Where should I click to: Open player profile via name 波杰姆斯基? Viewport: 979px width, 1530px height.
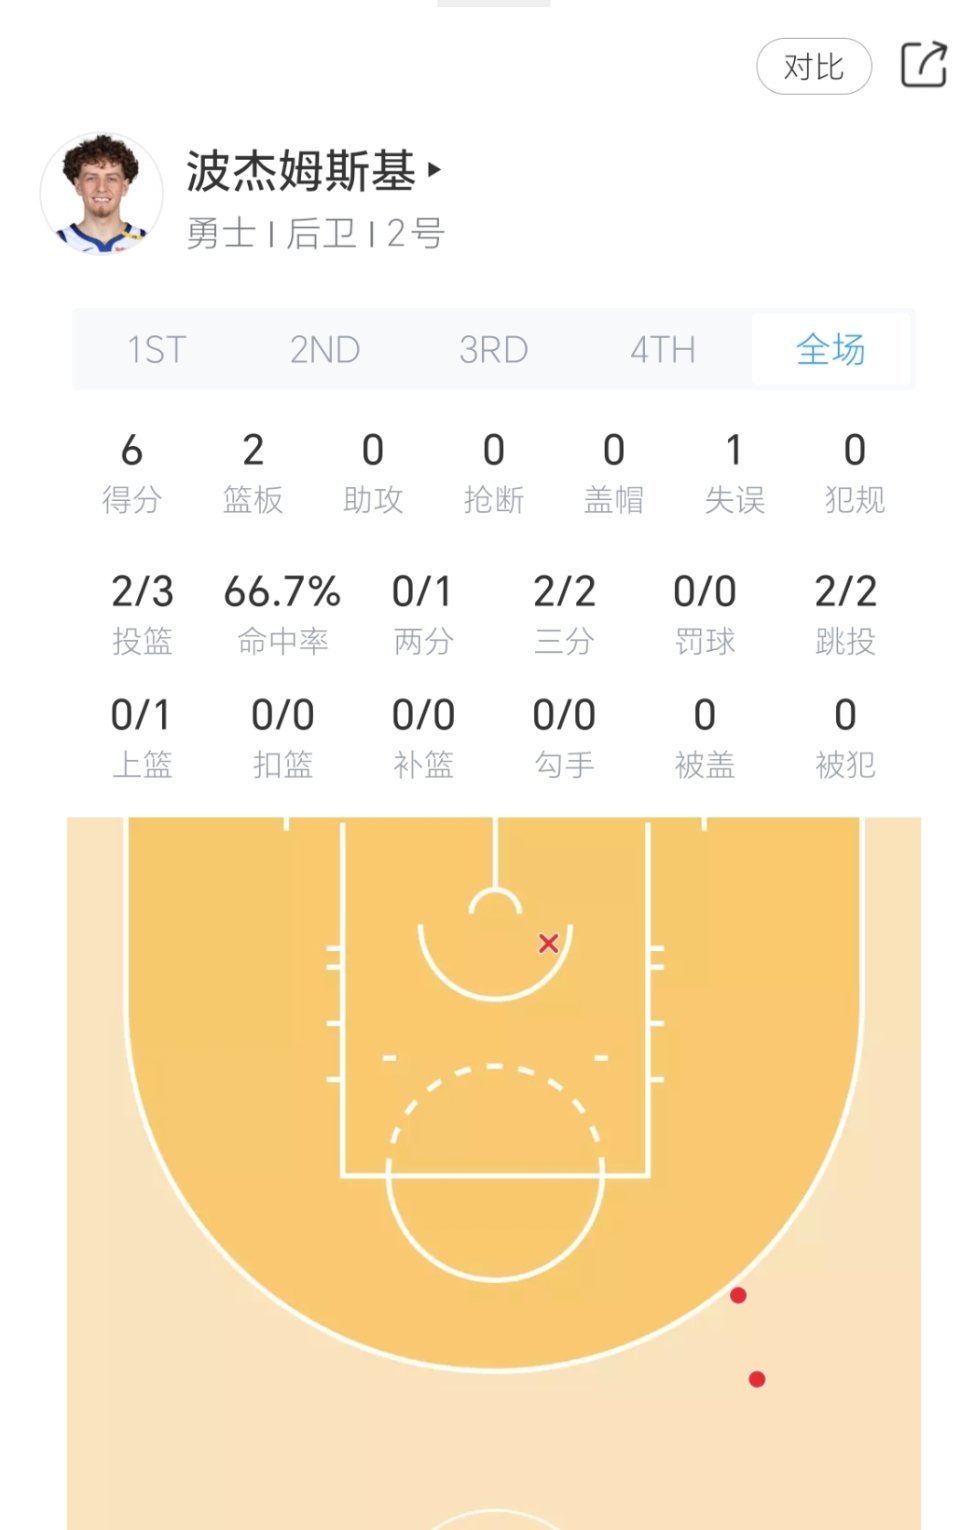(300, 171)
